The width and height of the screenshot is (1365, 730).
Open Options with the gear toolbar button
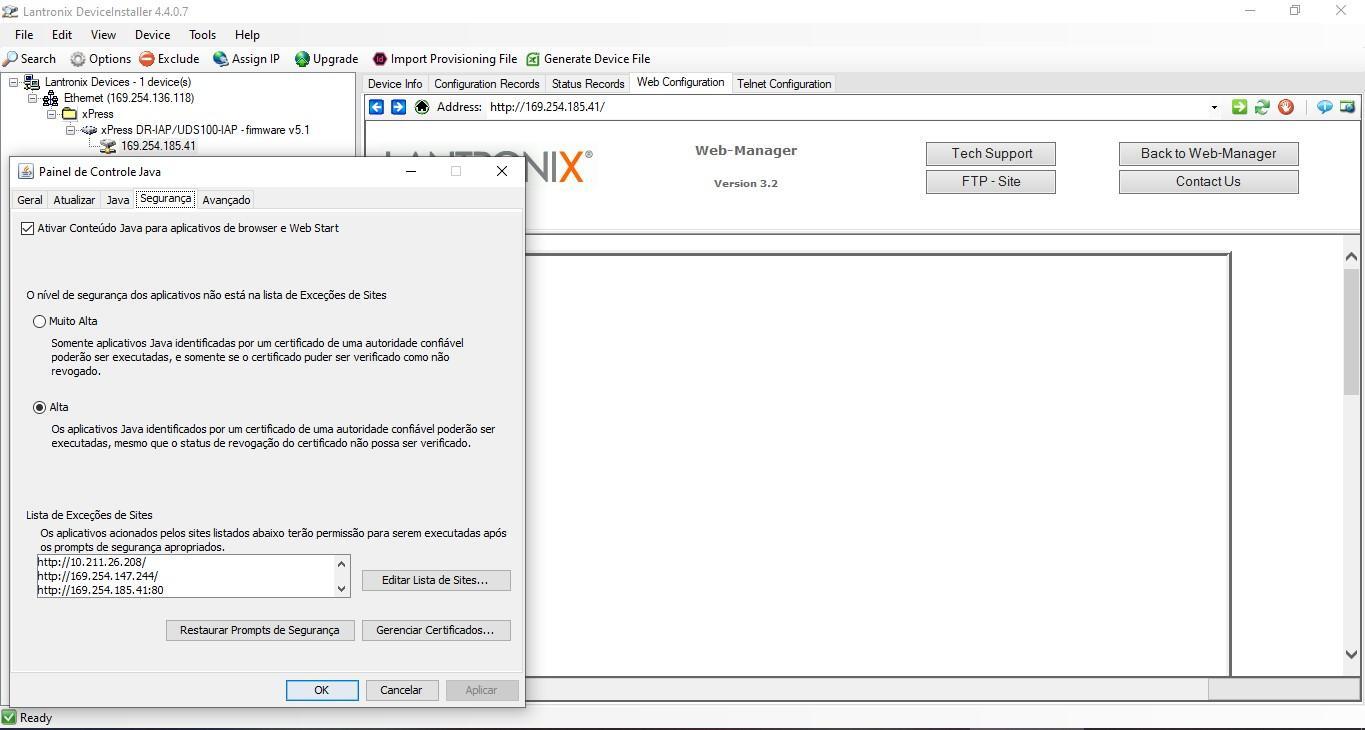coord(100,59)
